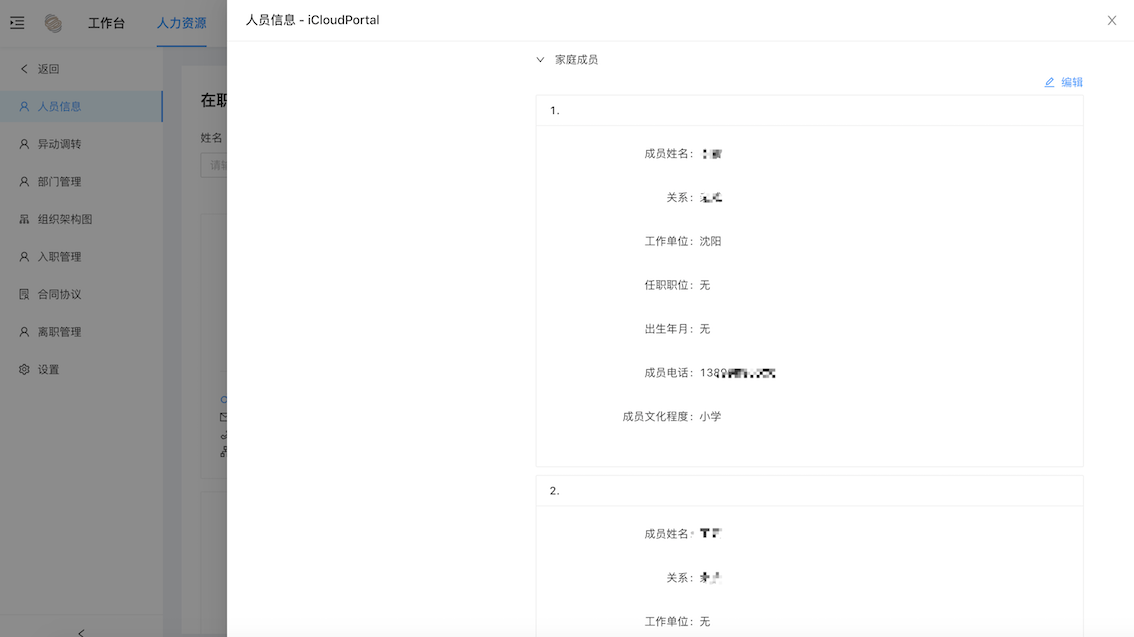Click the 组织架构图 hierarchy icon
Viewport: 1134px width, 637px height.
point(24,219)
